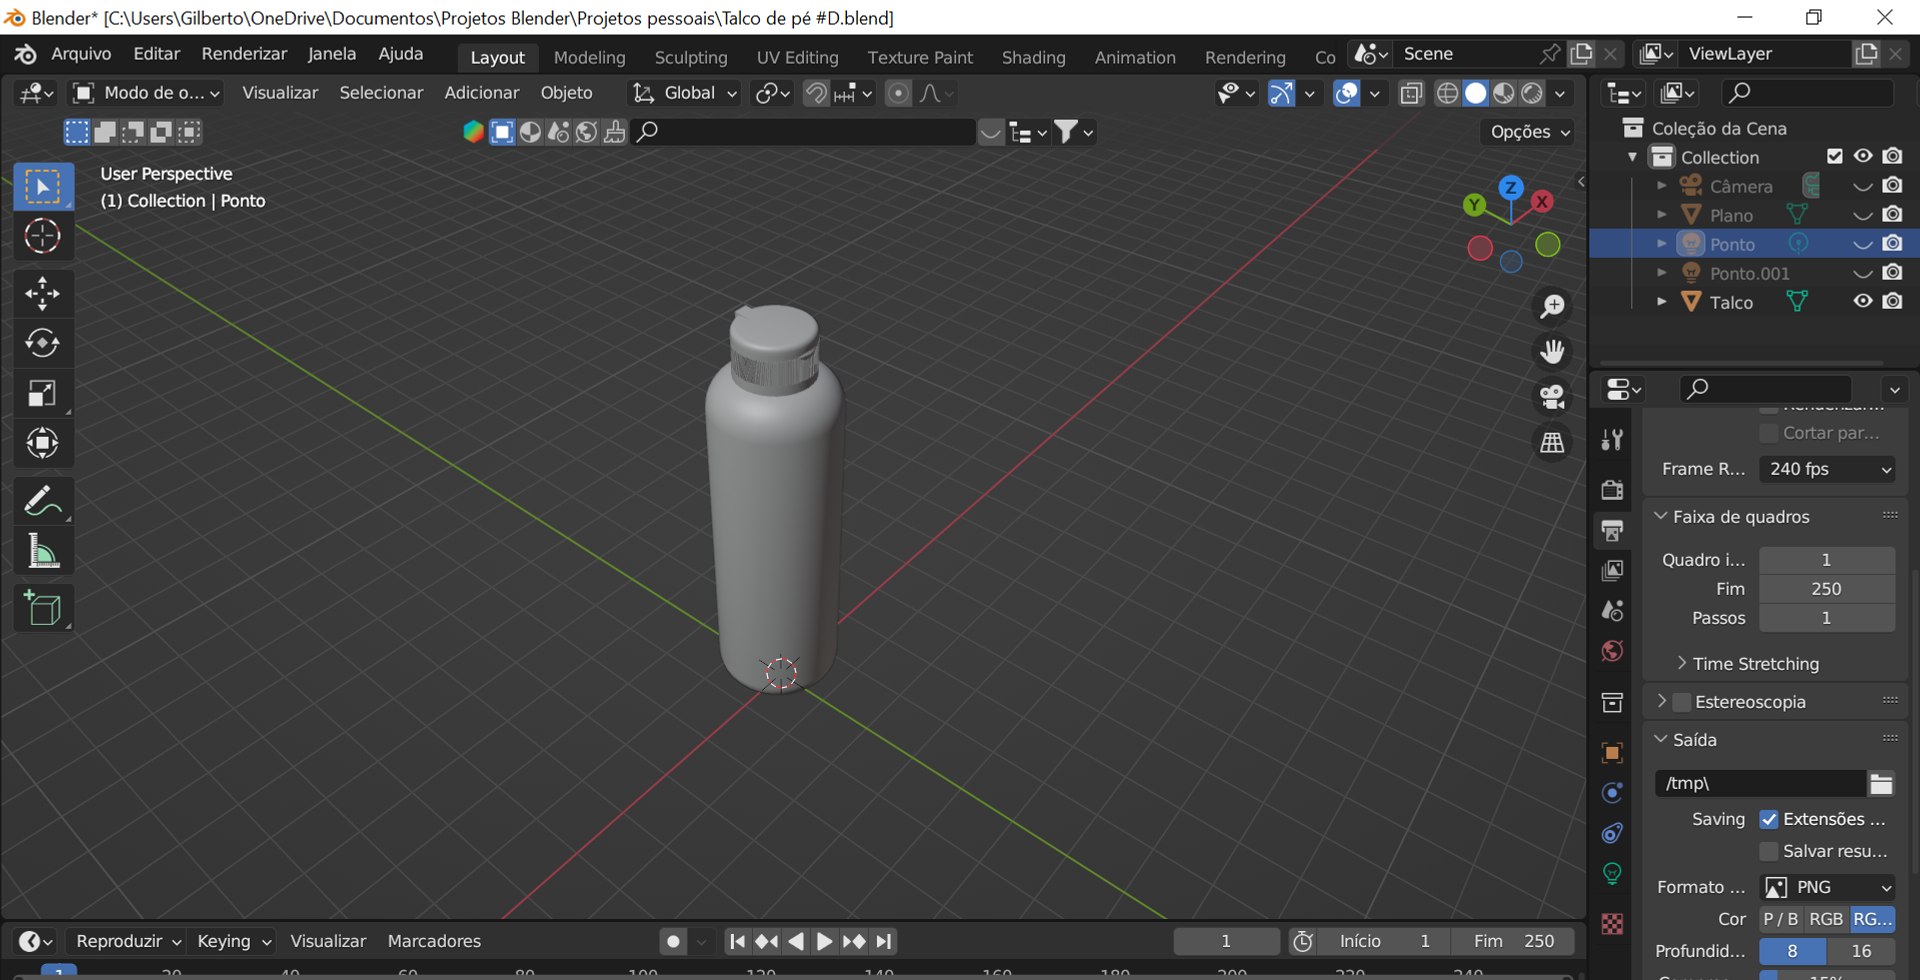Disable the Extensões checkbox under Saving

(1769, 819)
